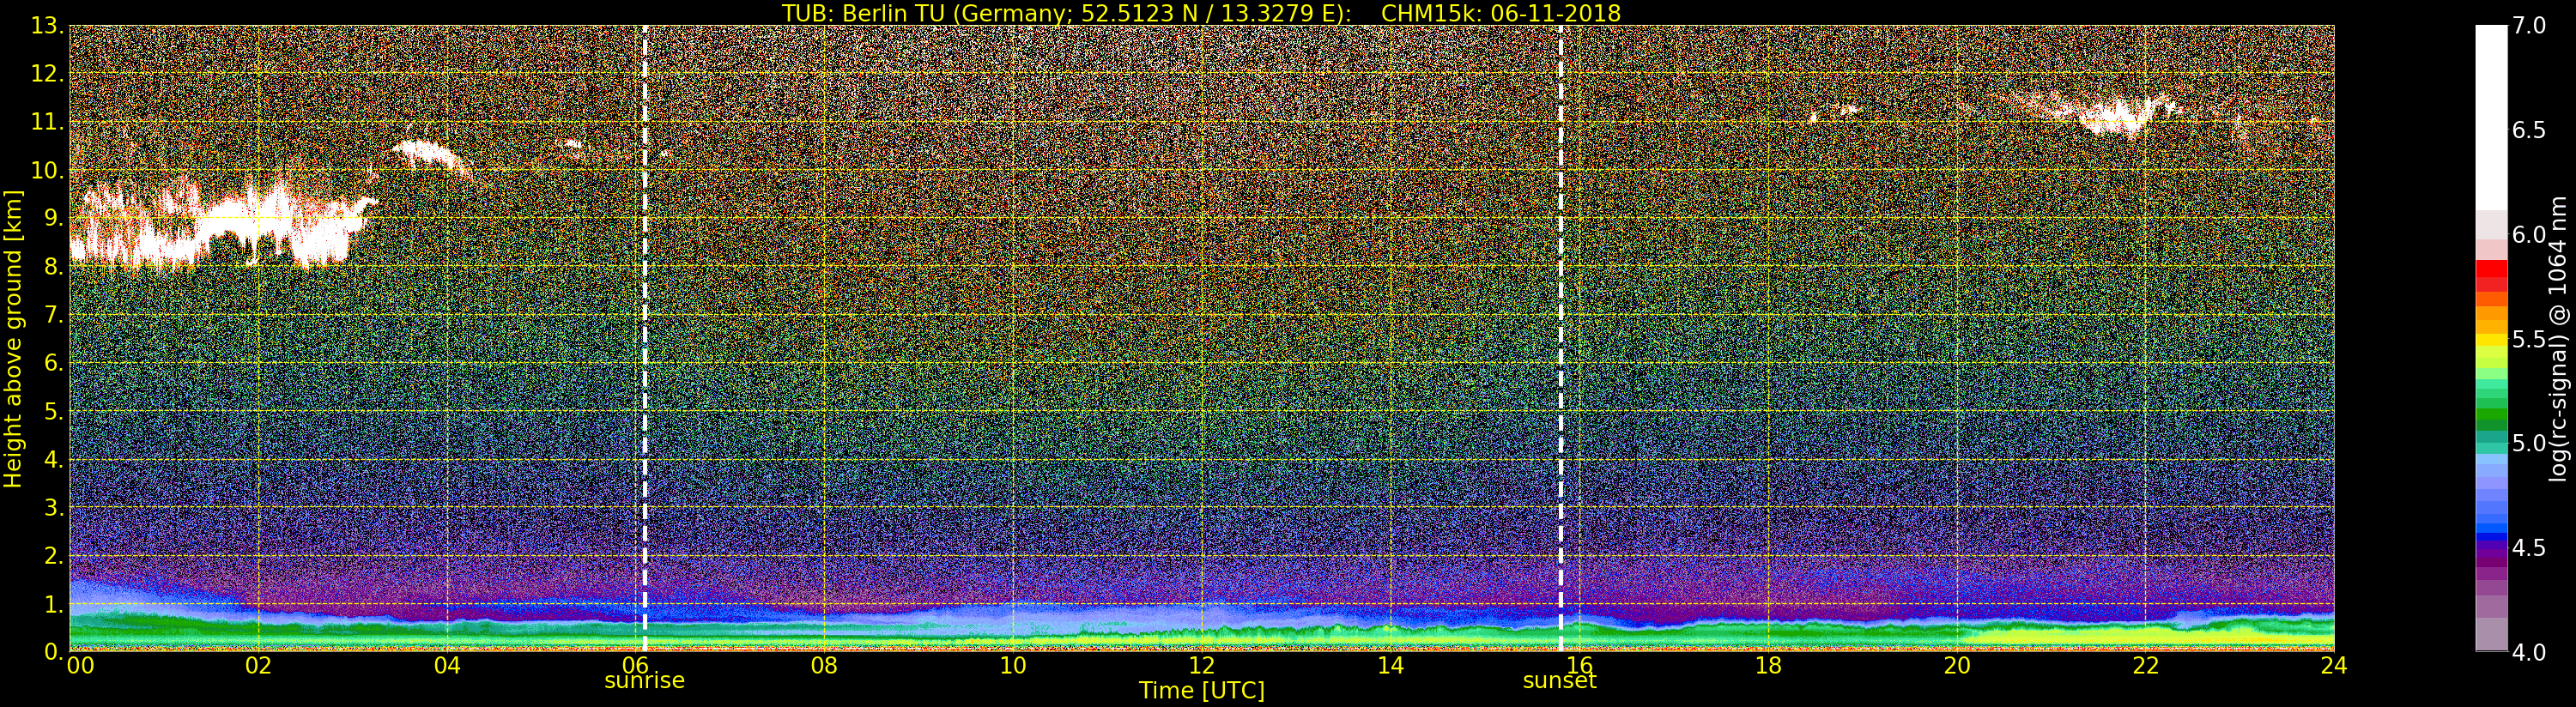Click the "24" time tick label
Screen dimensions: 2576x707
click(x=2333, y=665)
